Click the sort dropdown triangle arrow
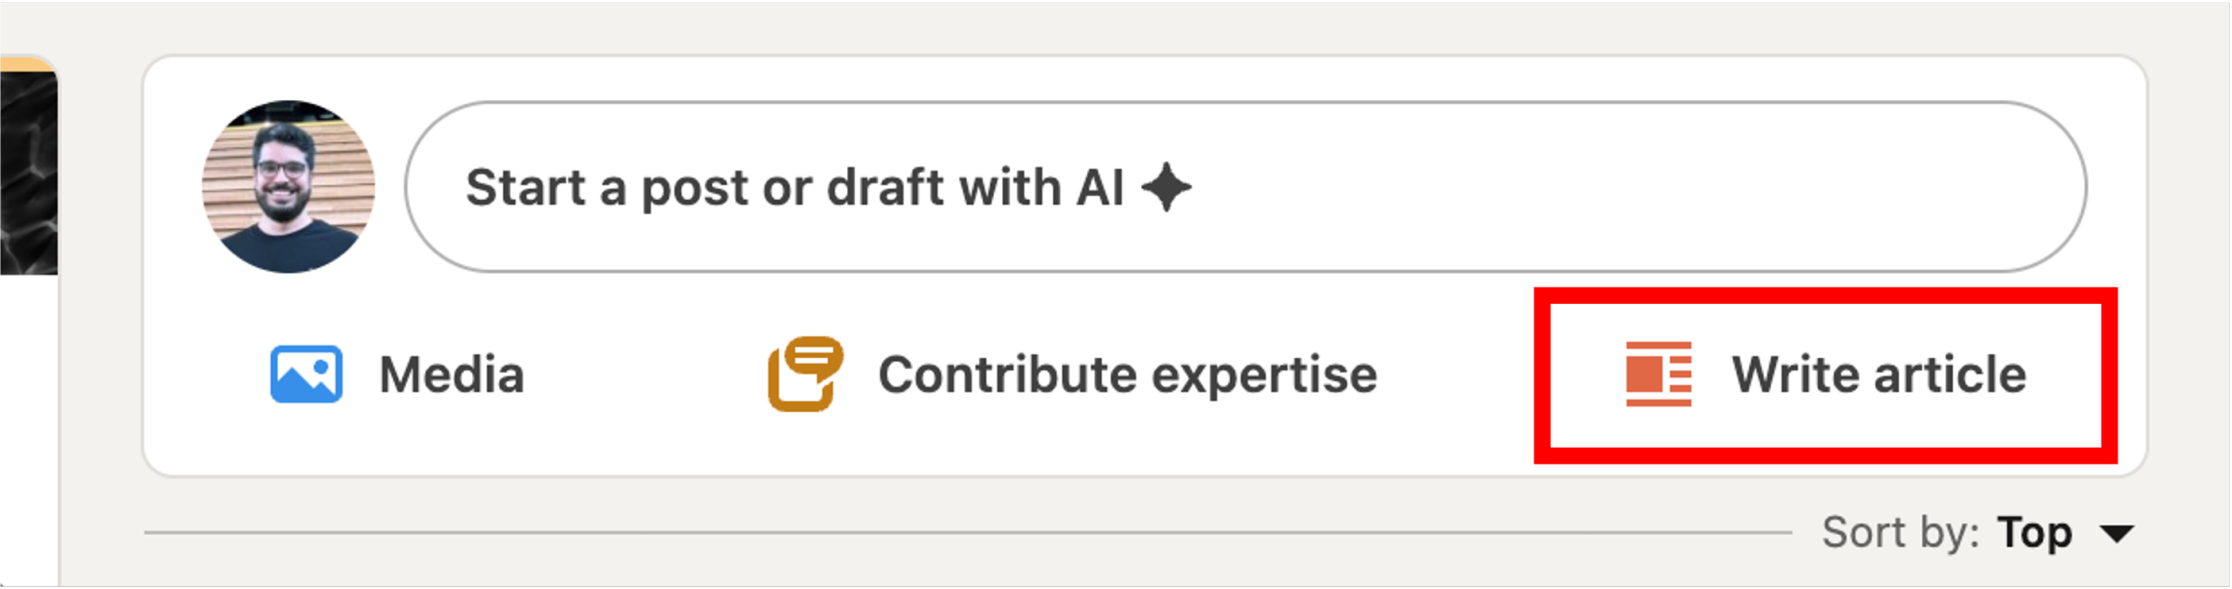This screenshot has height=589, width=2232. (2116, 534)
